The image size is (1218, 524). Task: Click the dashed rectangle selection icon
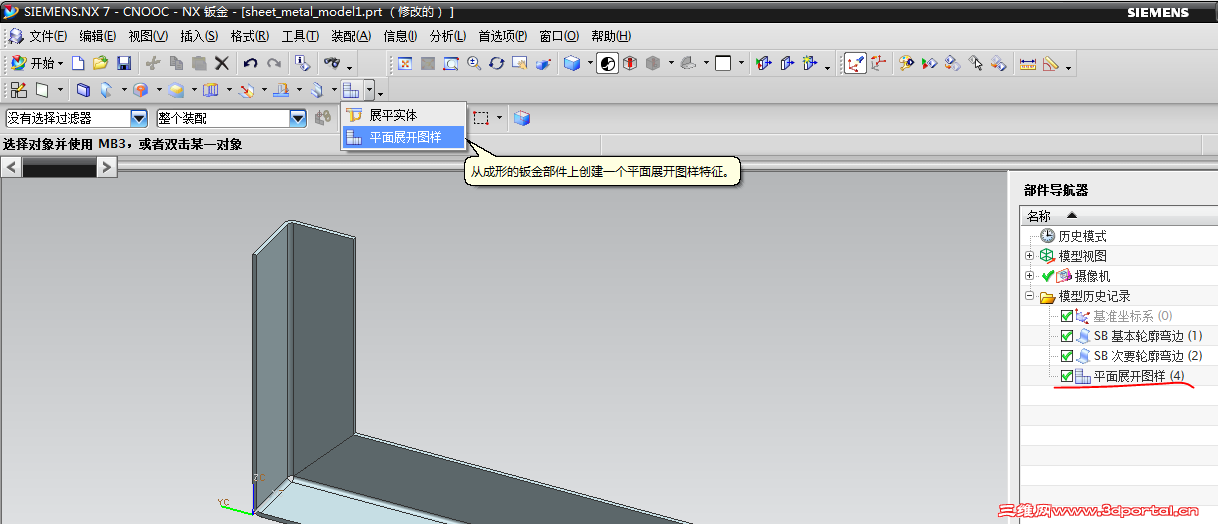tap(481, 118)
